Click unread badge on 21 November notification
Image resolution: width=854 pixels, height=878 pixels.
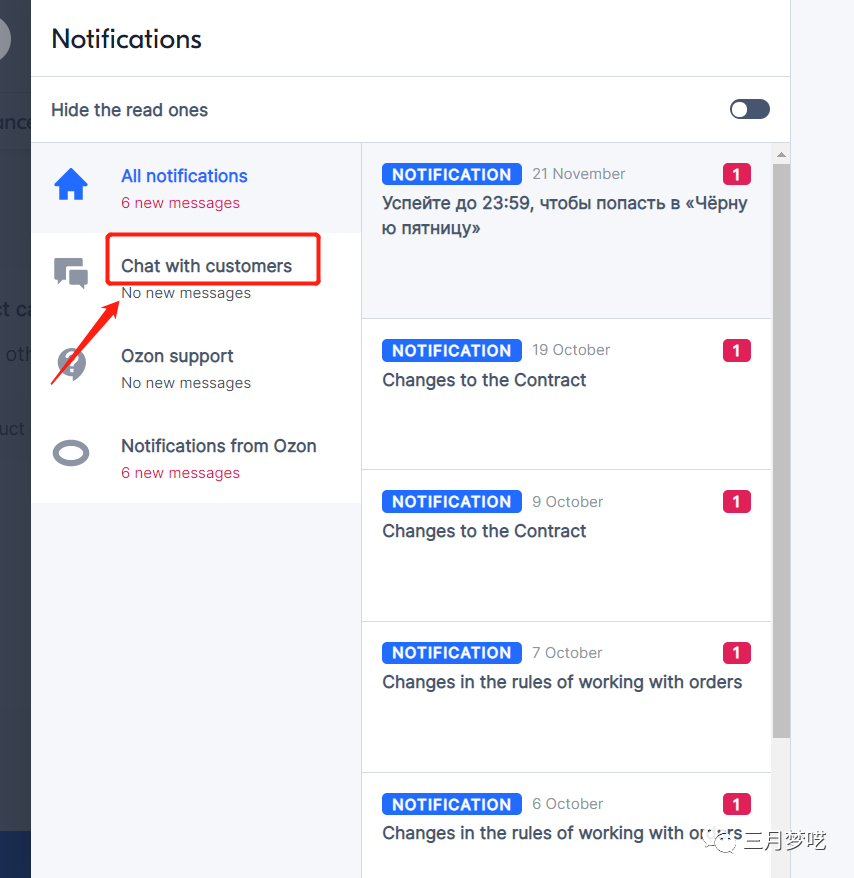click(736, 175)
